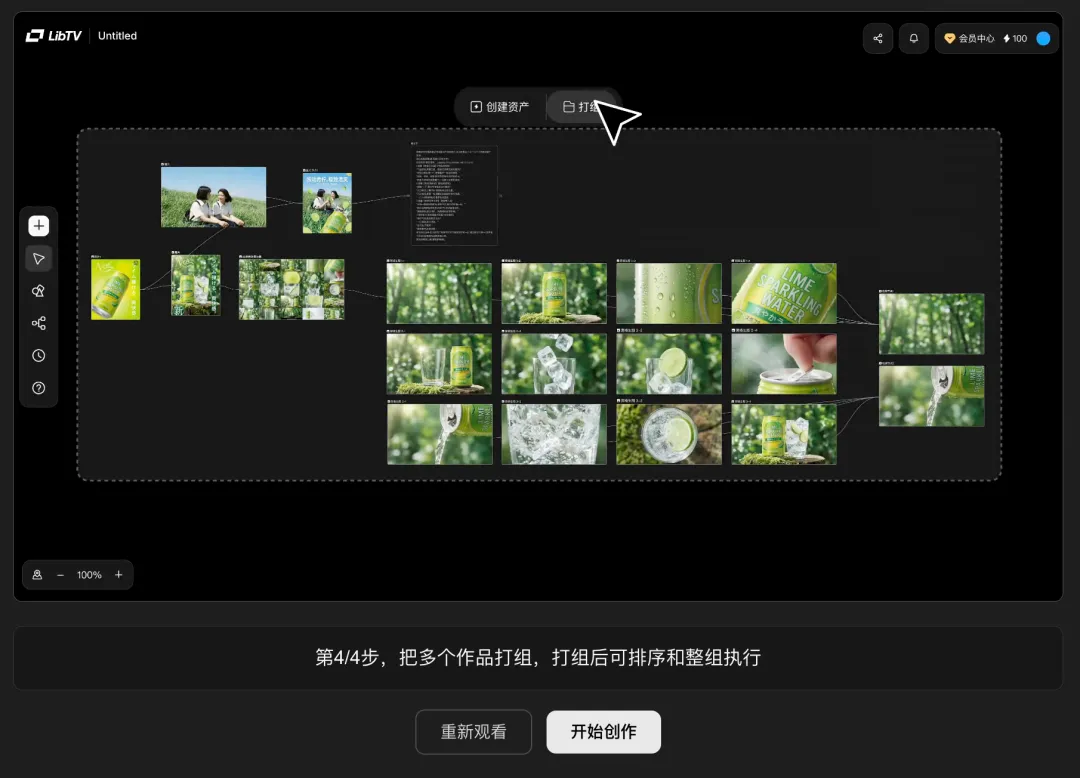The image size is (1080, 778).
Task: Open the node workflow icon in sidebar
Action: coord(39,324)
